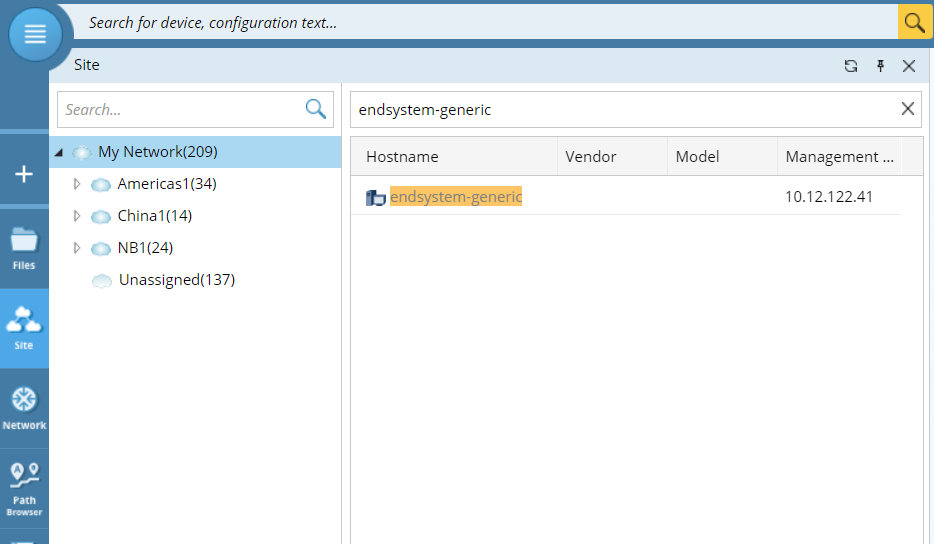Switch to the Site sidebar tab

coord(24,328)
